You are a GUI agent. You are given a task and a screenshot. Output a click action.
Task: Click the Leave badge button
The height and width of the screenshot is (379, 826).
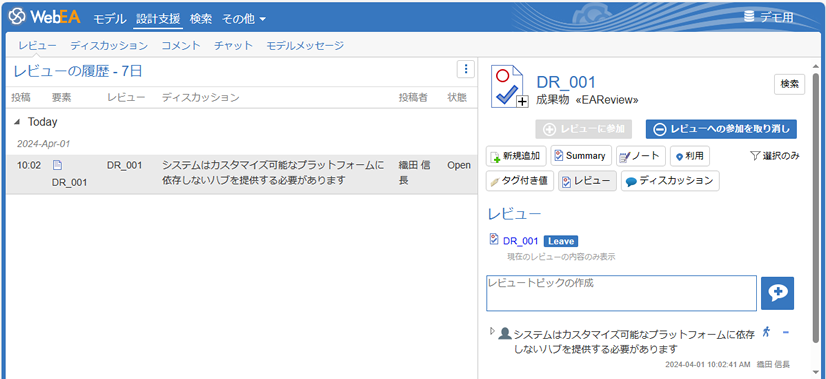pos(561,241)
